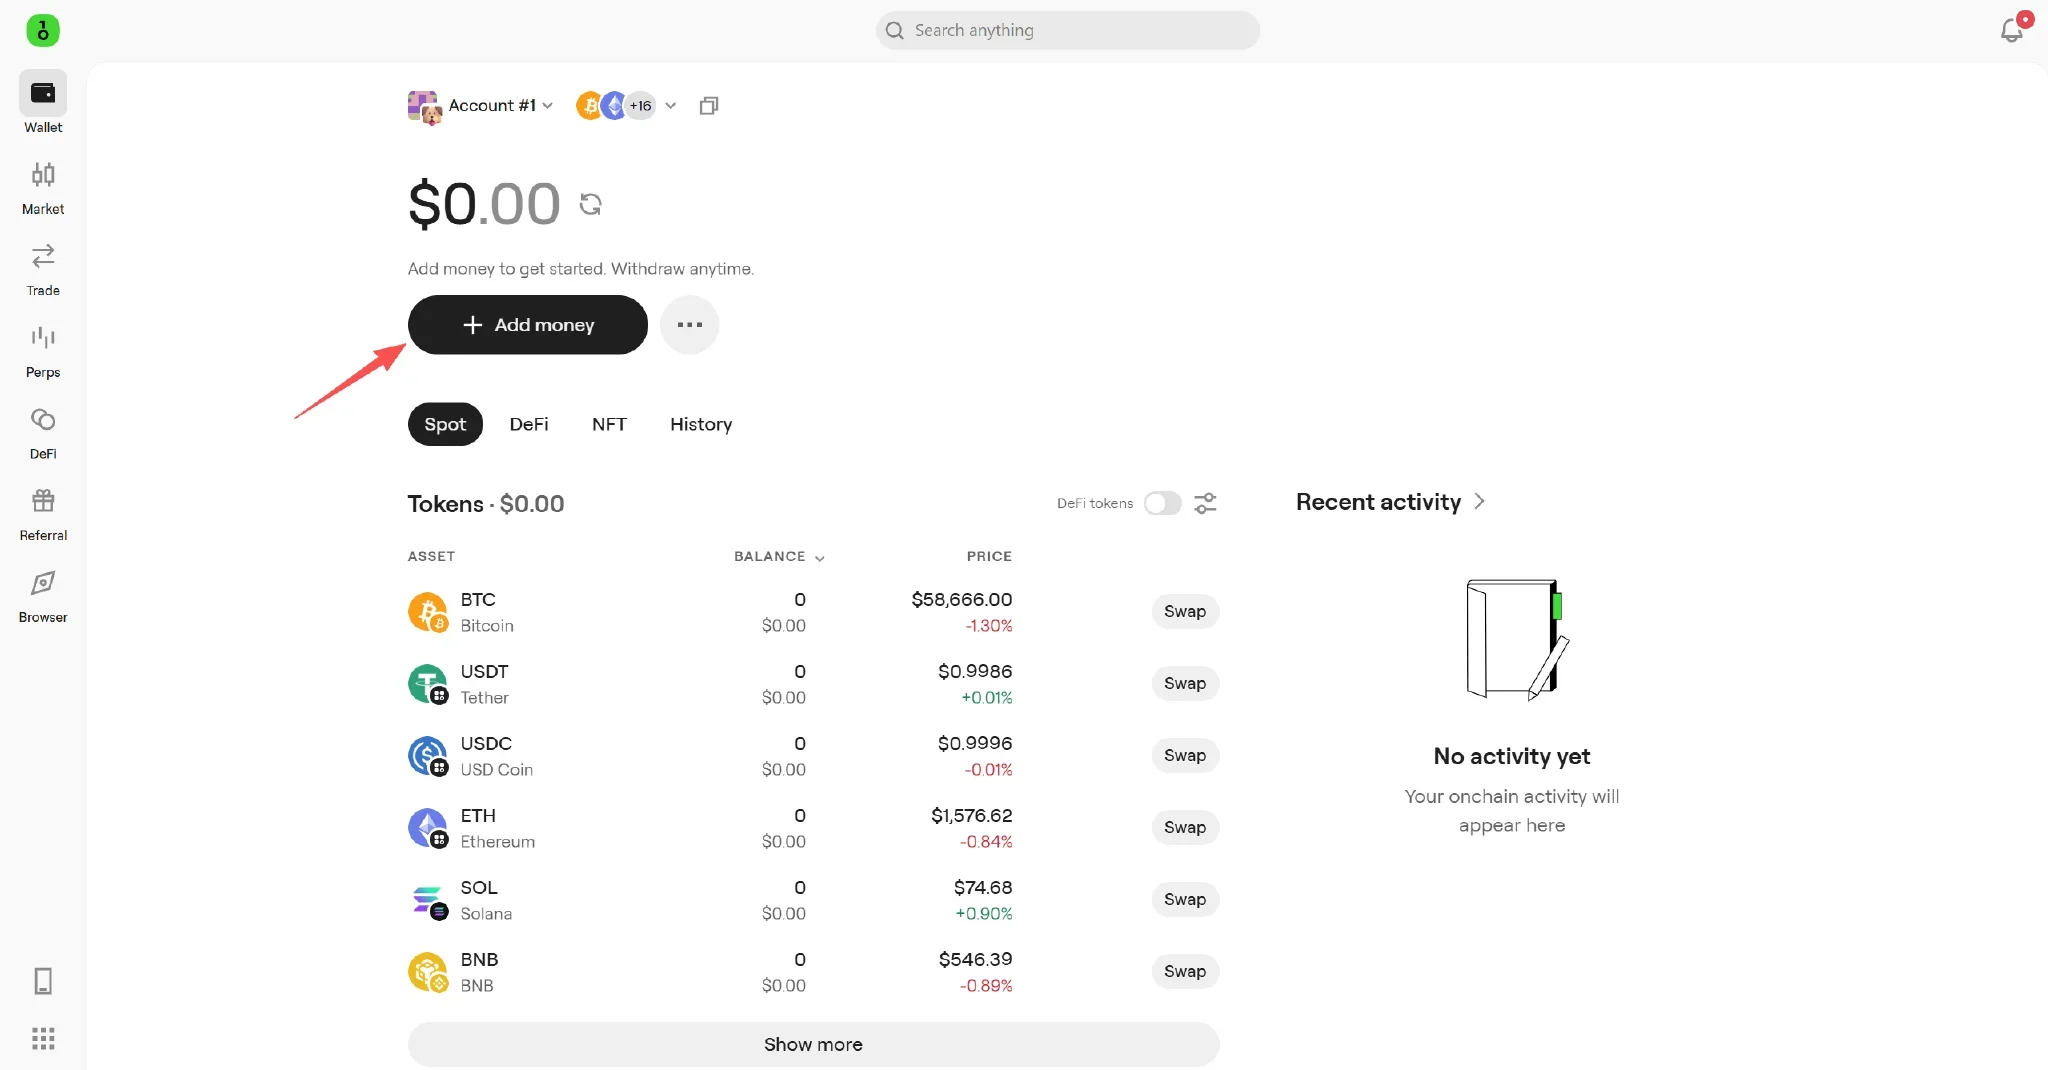Click the copy address icon
The width and height of the screenshot is (2048, 1070).
[x=709, y=105]
